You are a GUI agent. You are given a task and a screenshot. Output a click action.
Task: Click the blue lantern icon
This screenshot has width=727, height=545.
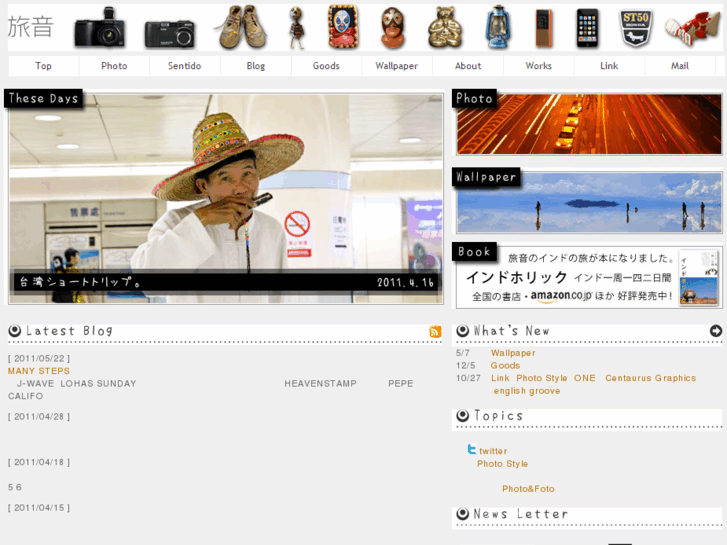coord(498,27)
